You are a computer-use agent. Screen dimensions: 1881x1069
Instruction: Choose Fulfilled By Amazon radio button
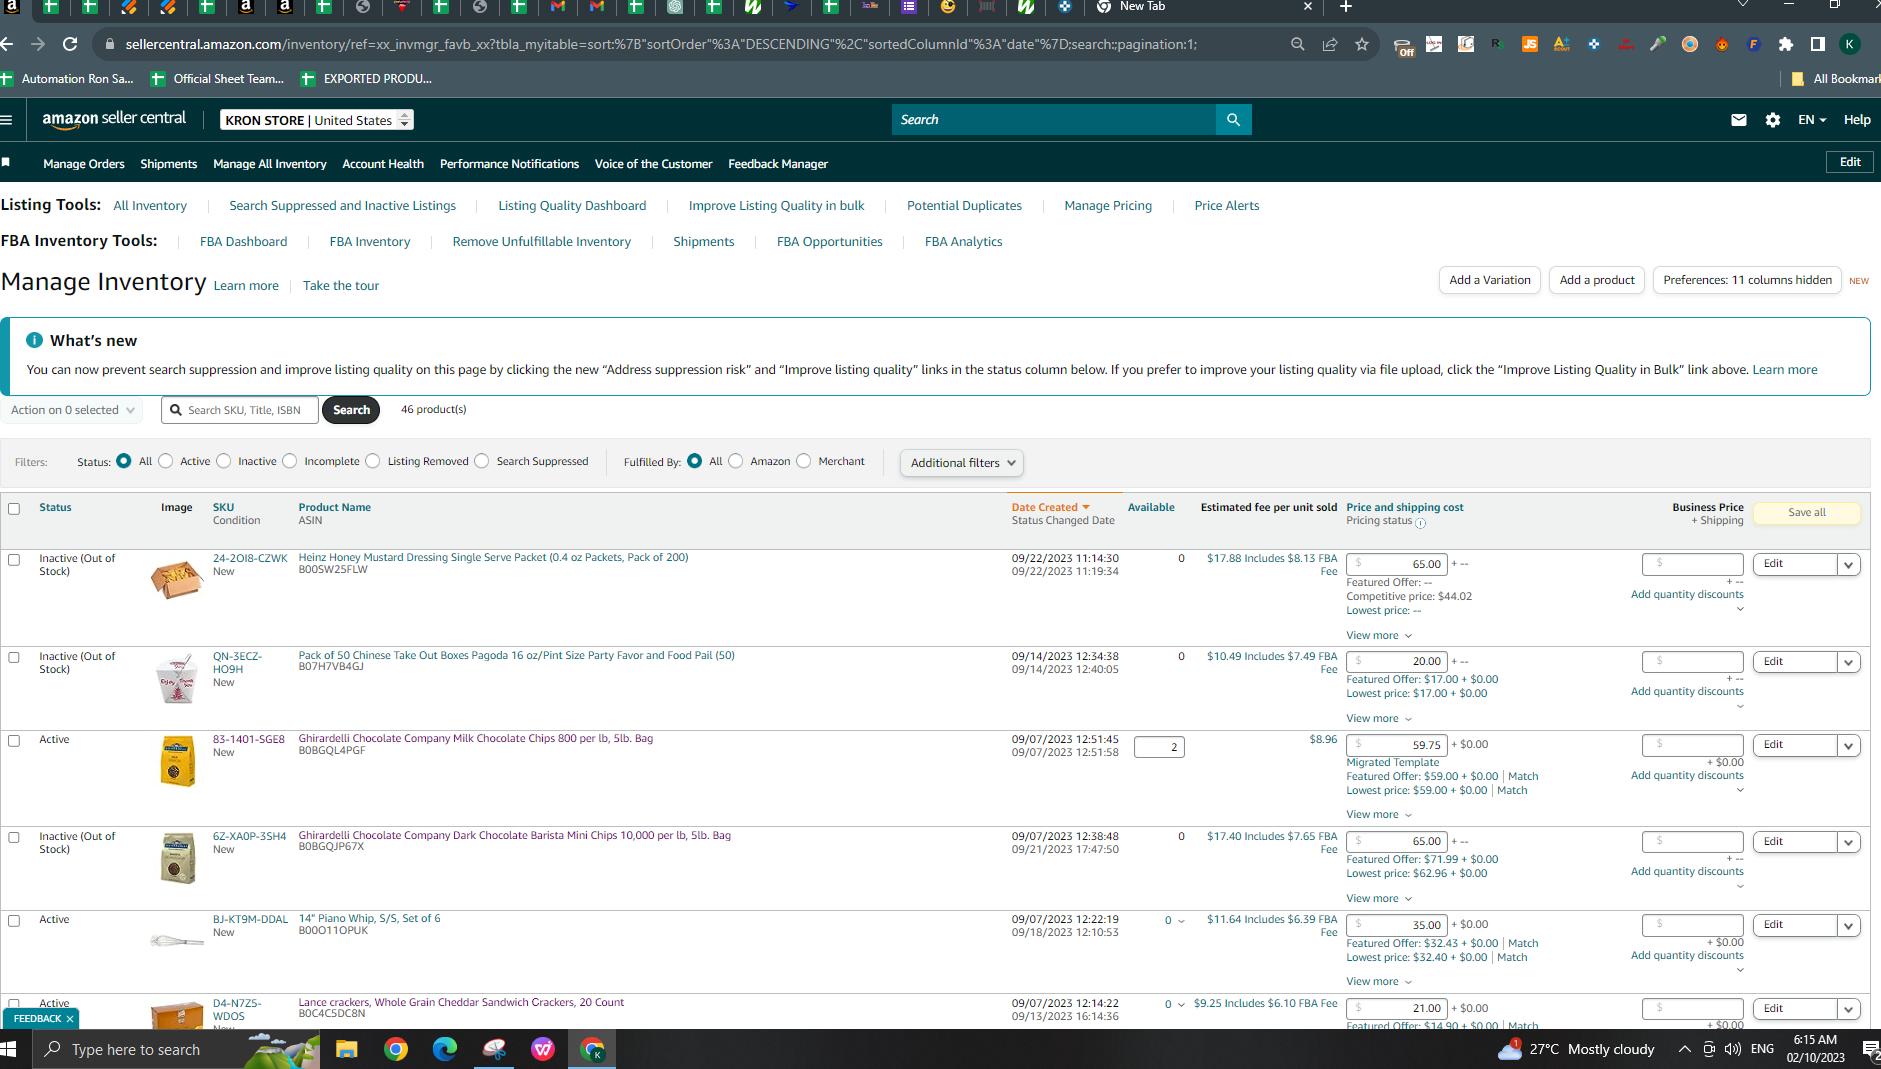[x=736, y=461]
